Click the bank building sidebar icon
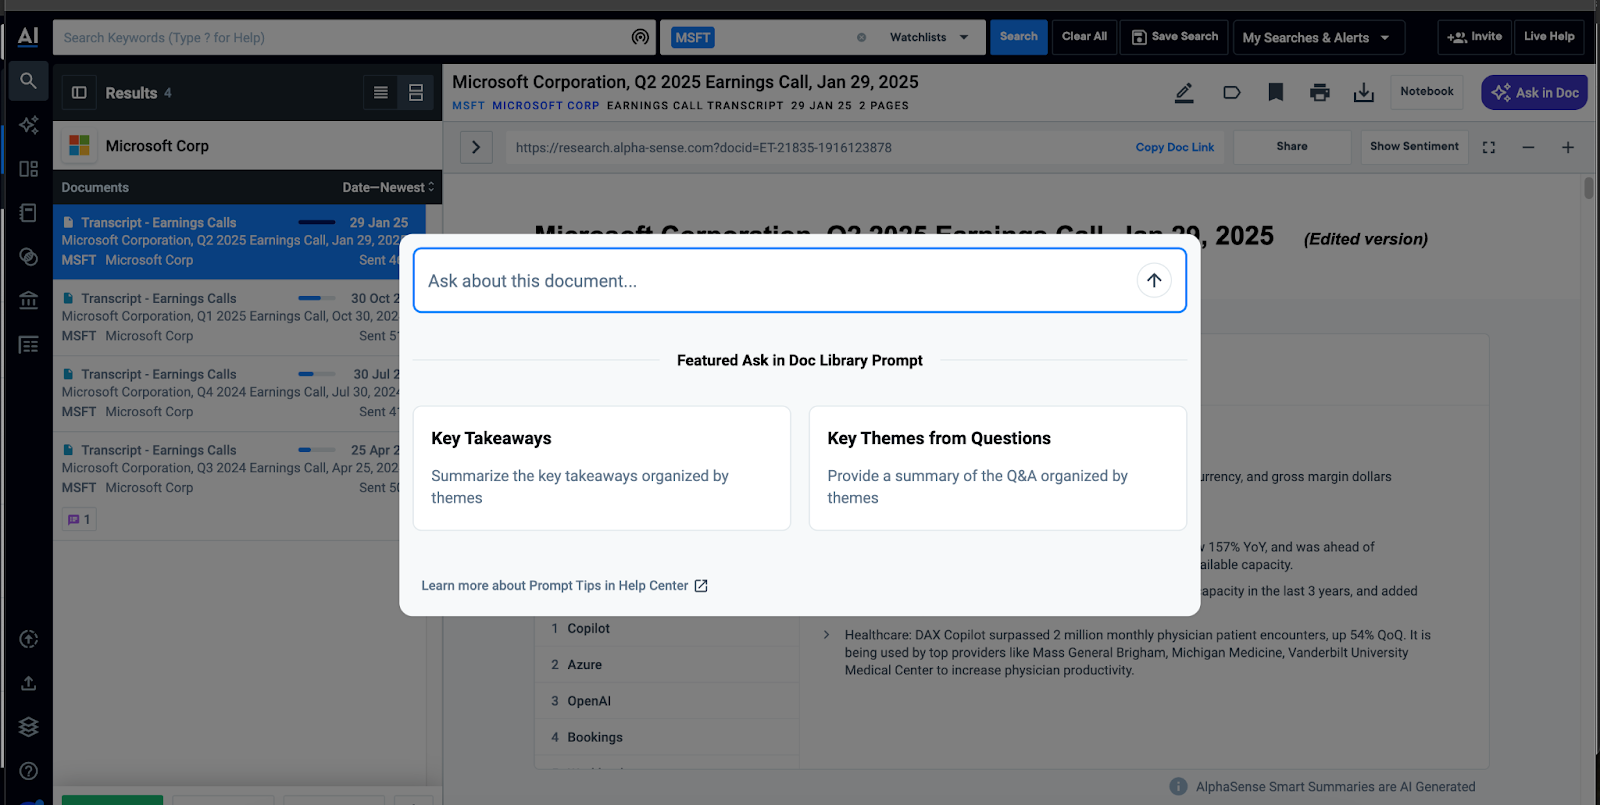 [x=28, y=300]
